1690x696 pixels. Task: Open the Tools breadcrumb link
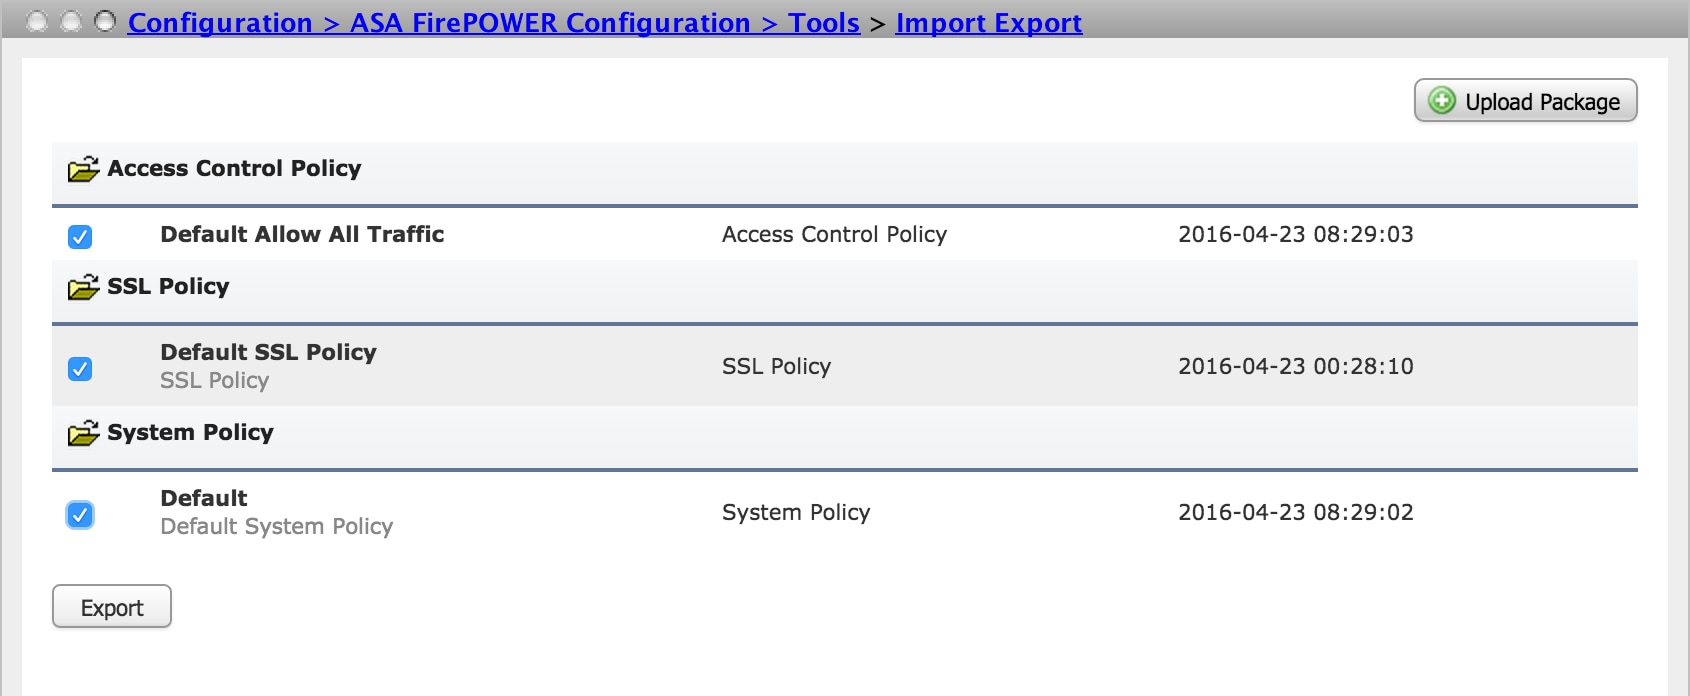[x=824, y=22]
